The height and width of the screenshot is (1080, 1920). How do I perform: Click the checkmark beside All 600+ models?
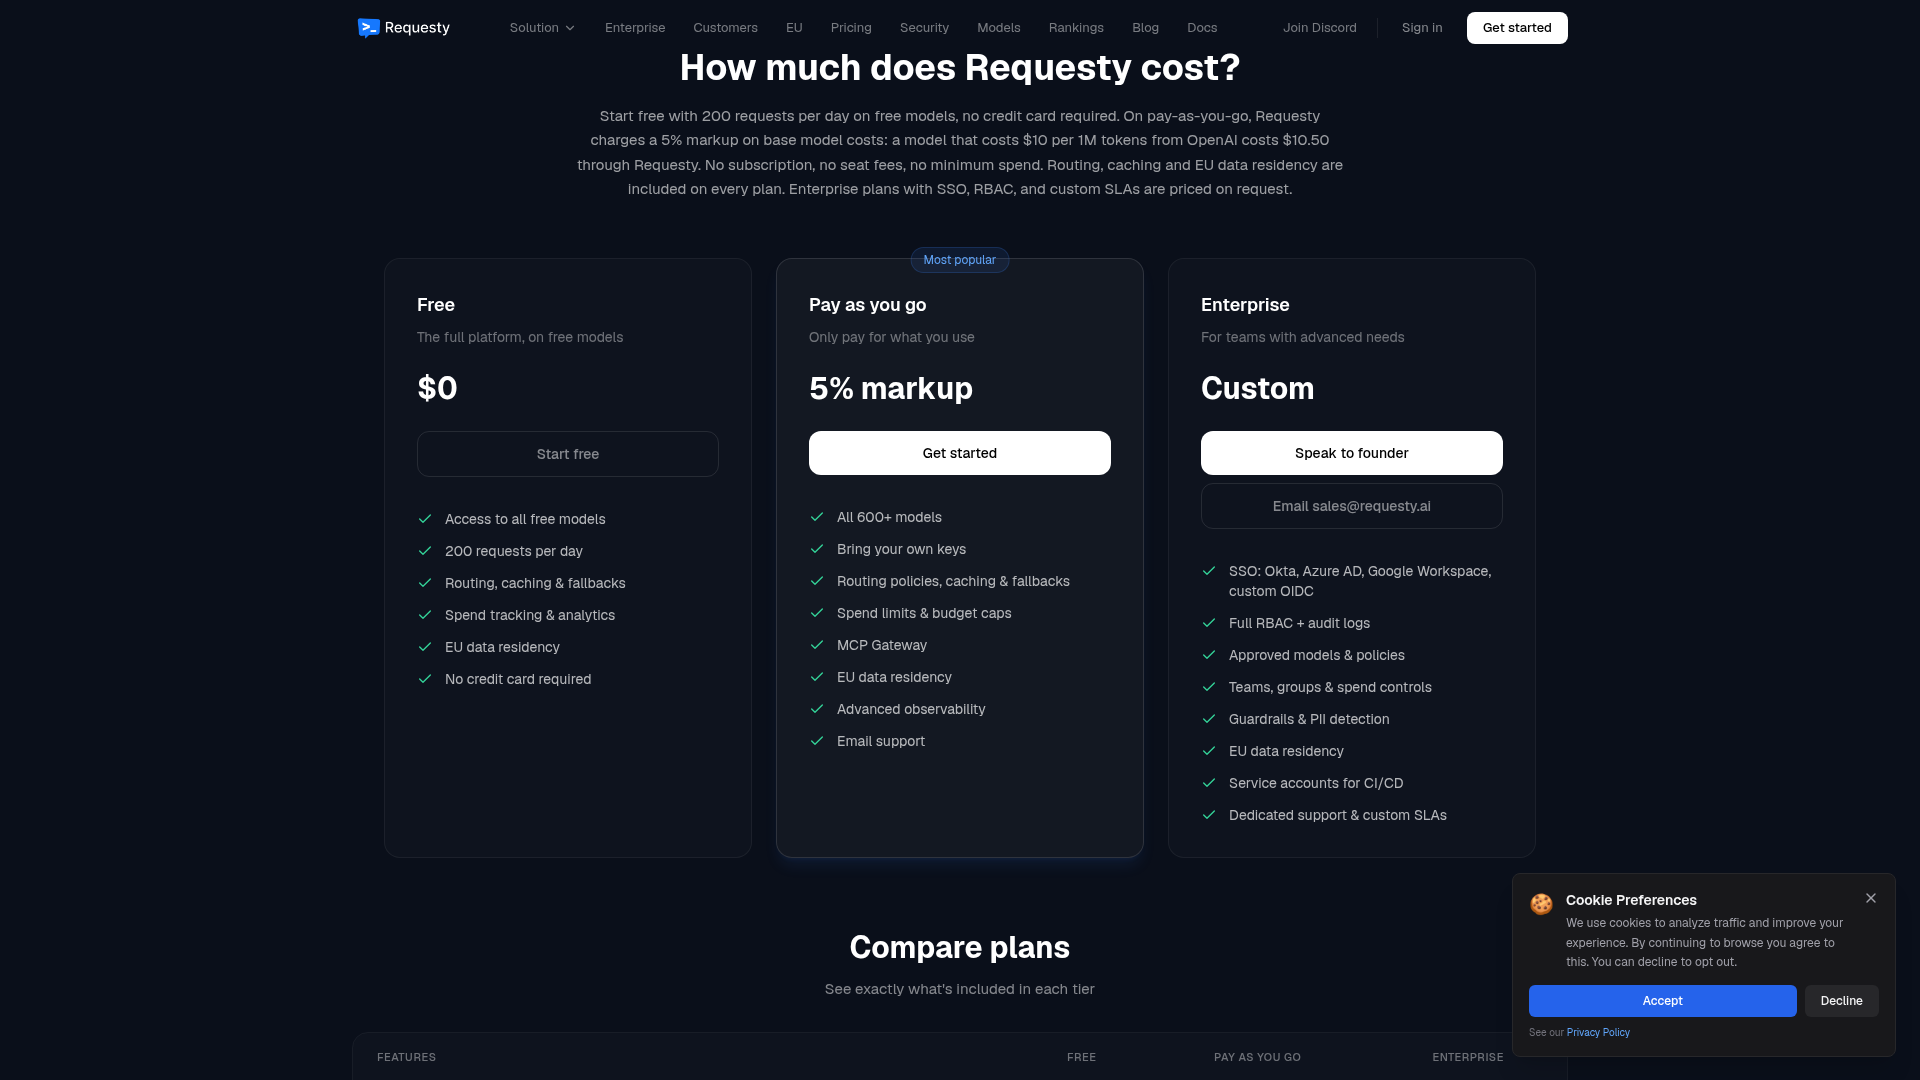tap(817, 517)
